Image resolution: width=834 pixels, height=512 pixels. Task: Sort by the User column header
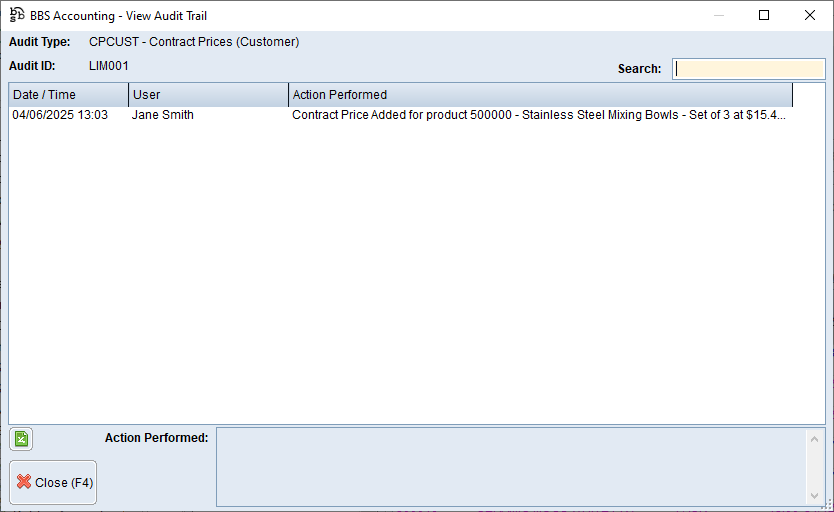(x=208, y=95)
